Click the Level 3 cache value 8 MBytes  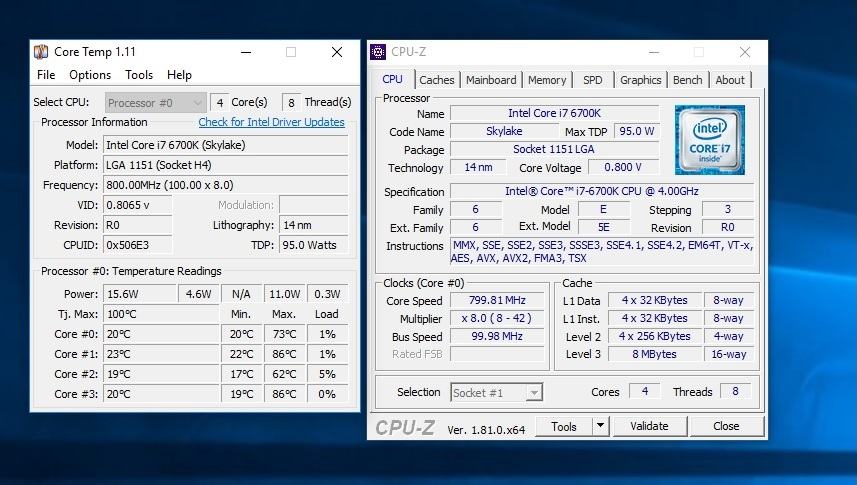pos(654,354)
